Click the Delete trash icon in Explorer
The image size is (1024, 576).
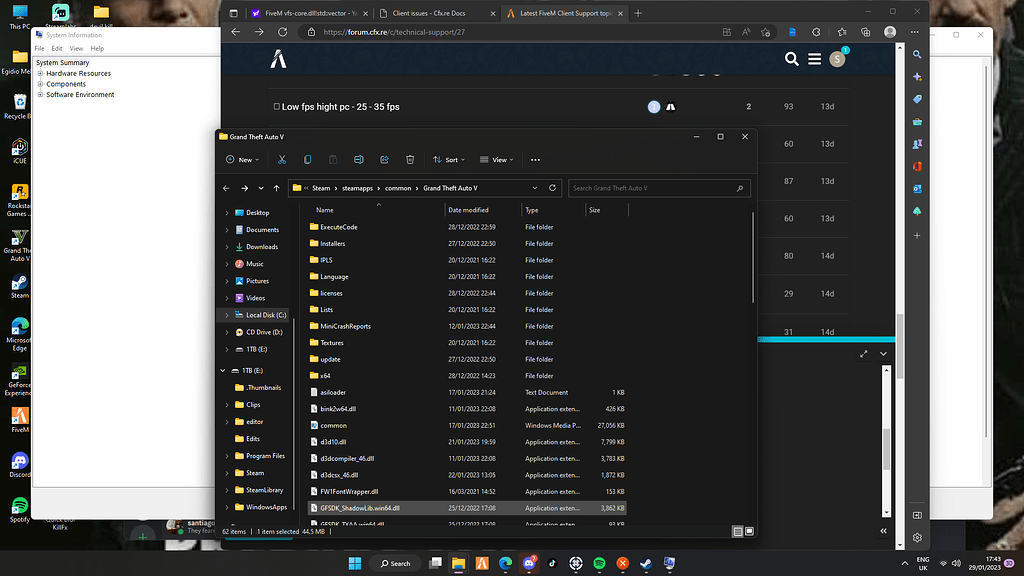tap(410, 159)
